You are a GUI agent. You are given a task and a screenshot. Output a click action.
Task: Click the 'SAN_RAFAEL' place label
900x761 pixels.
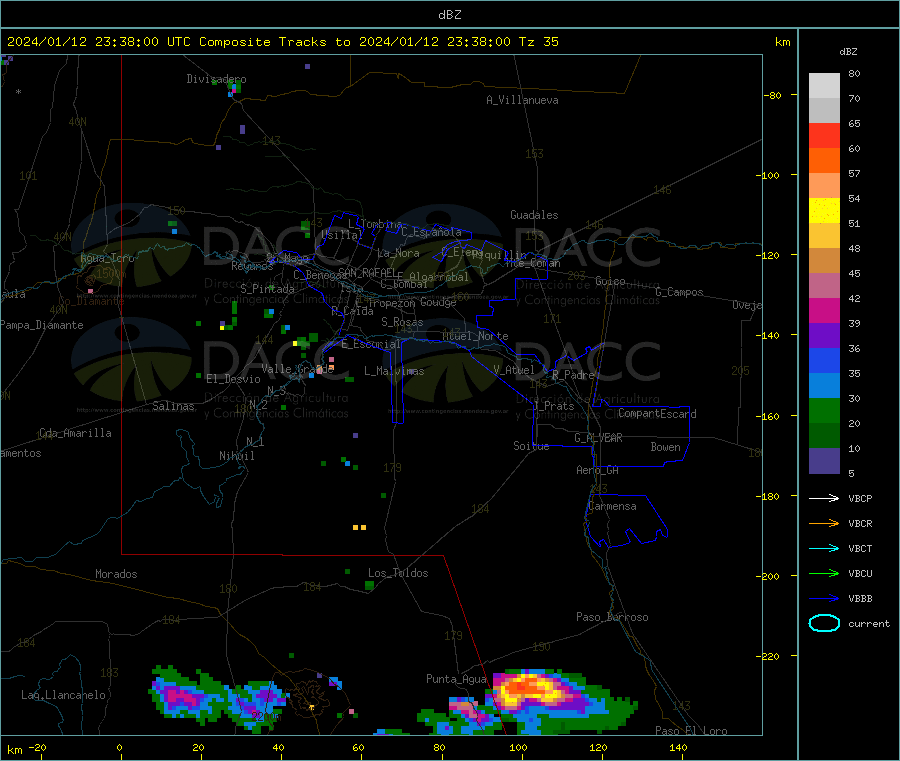click(367, 272)
